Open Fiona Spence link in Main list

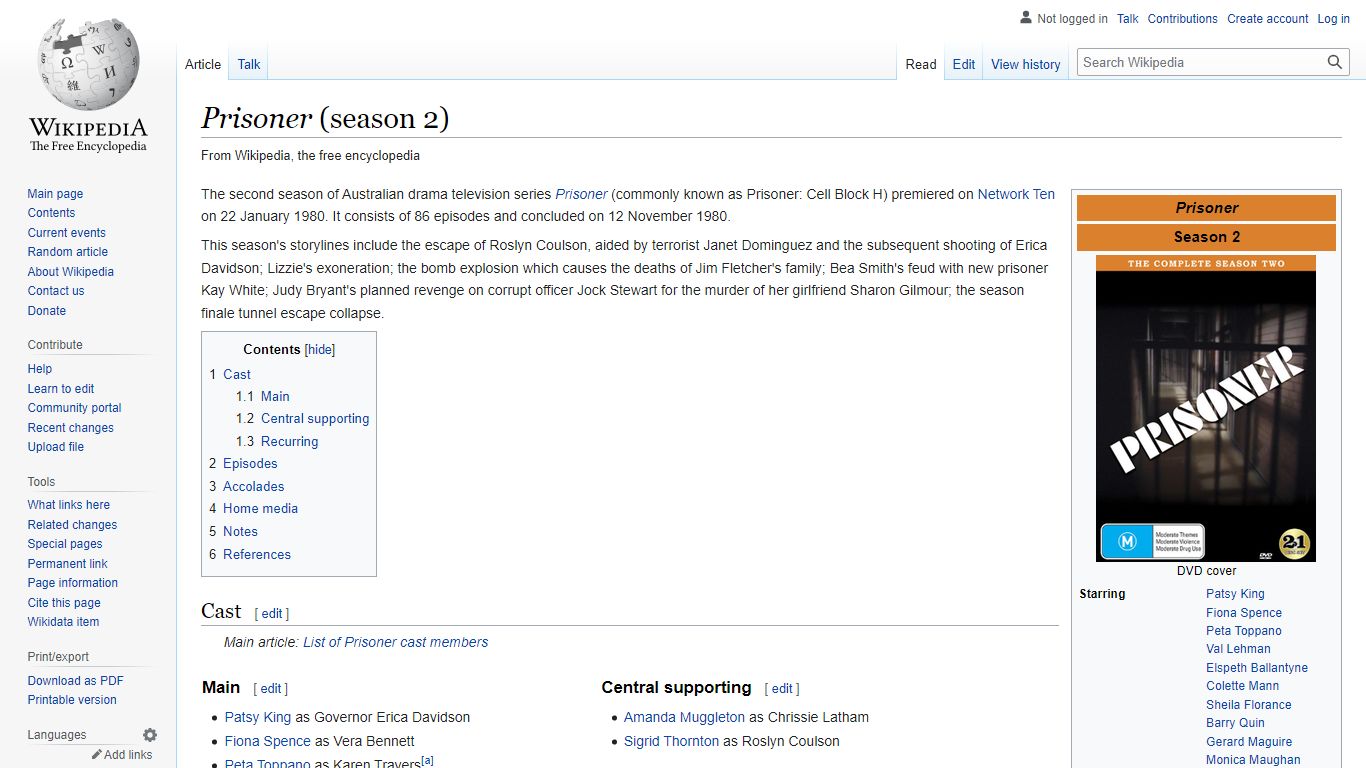click(x=268, y=741)
